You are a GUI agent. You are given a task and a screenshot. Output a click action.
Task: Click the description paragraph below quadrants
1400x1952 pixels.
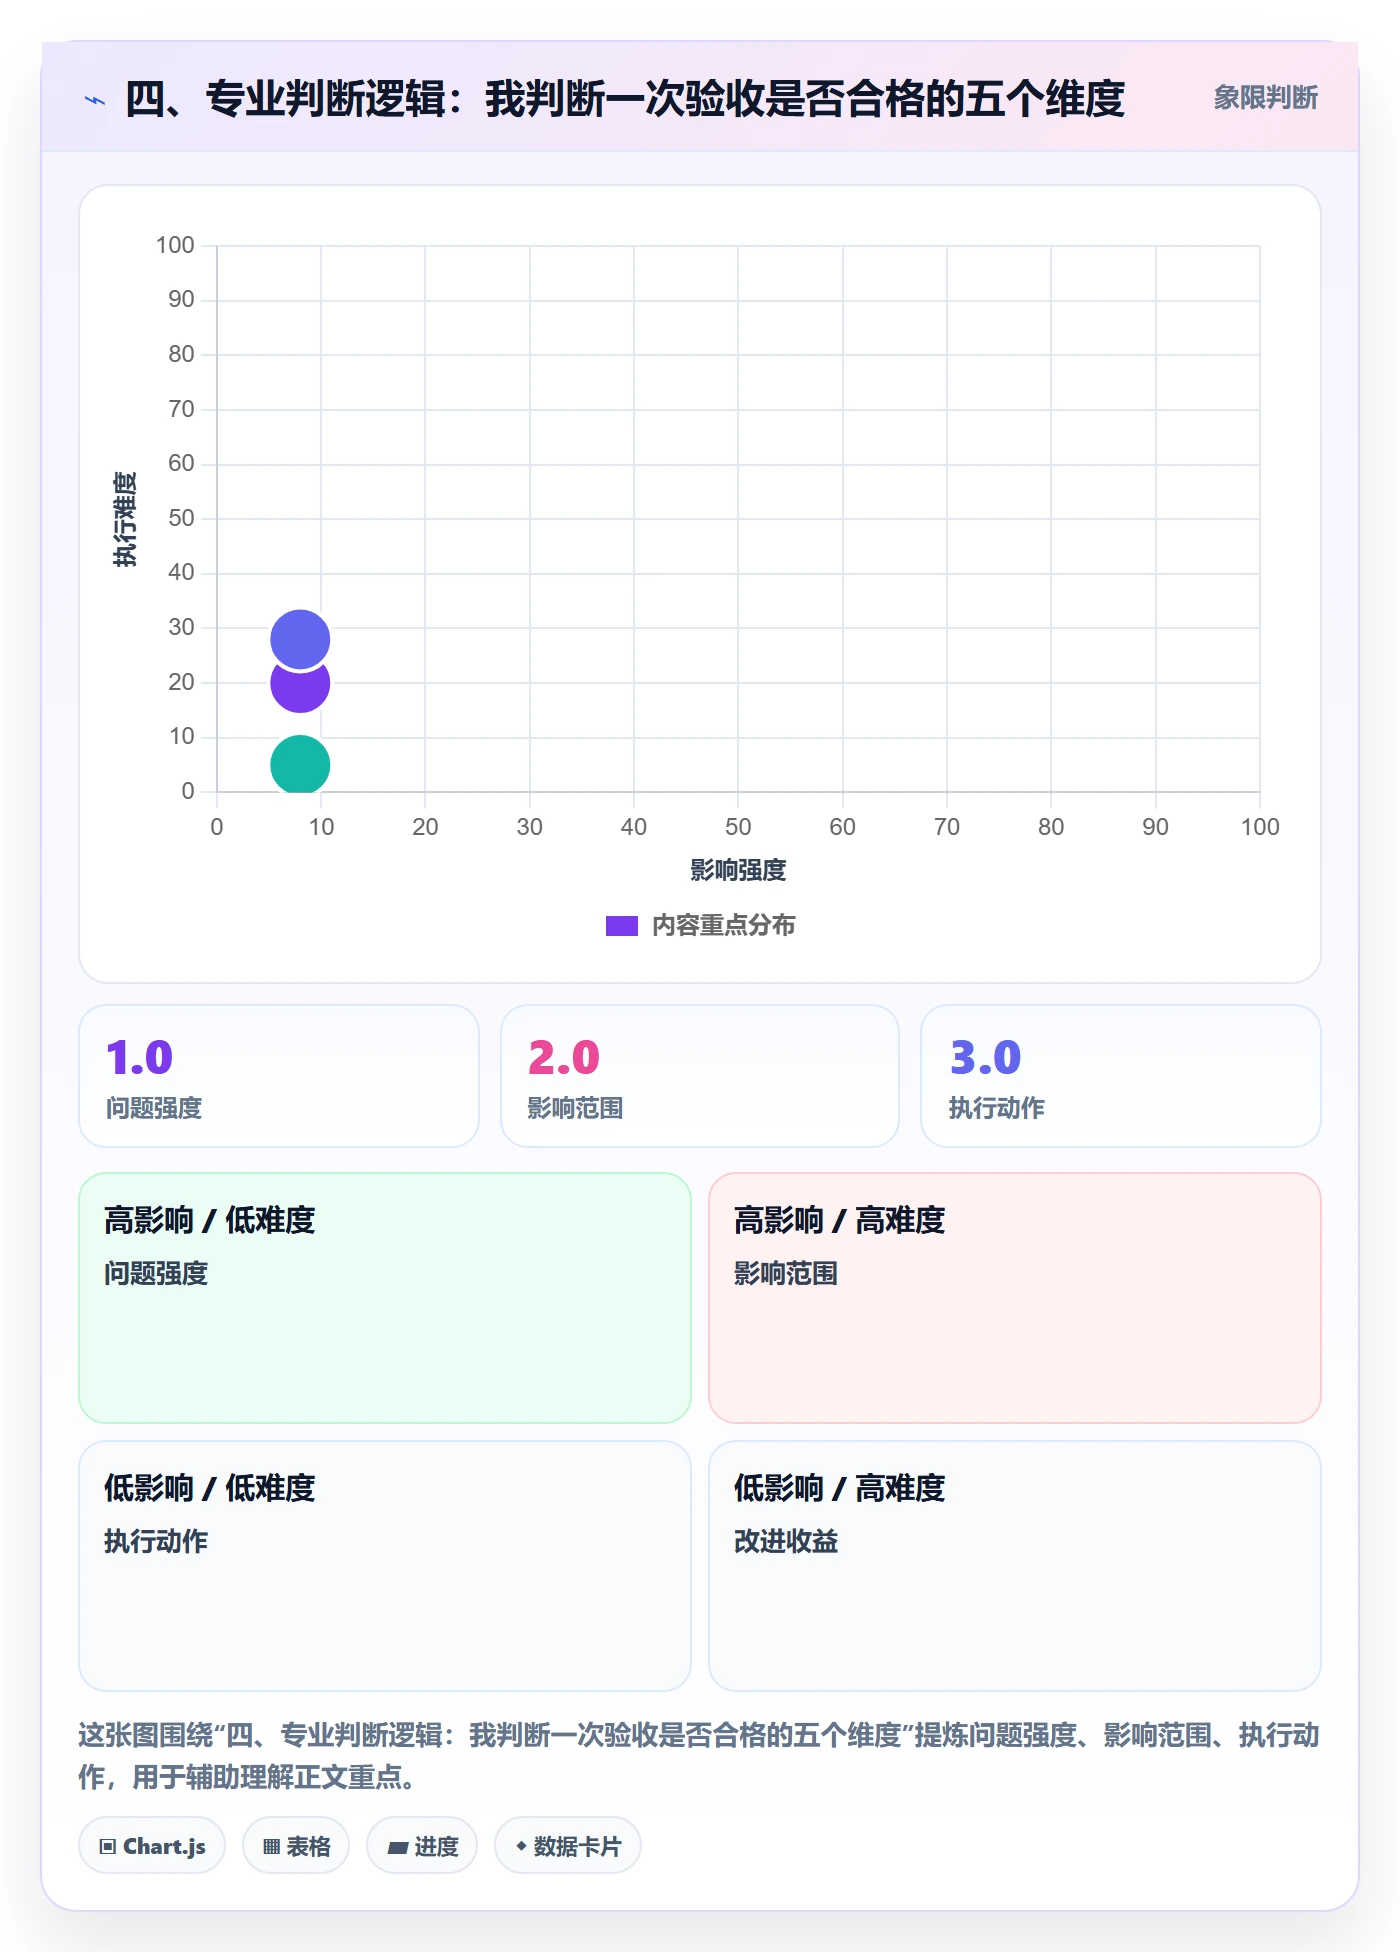tap(699, 1756)
